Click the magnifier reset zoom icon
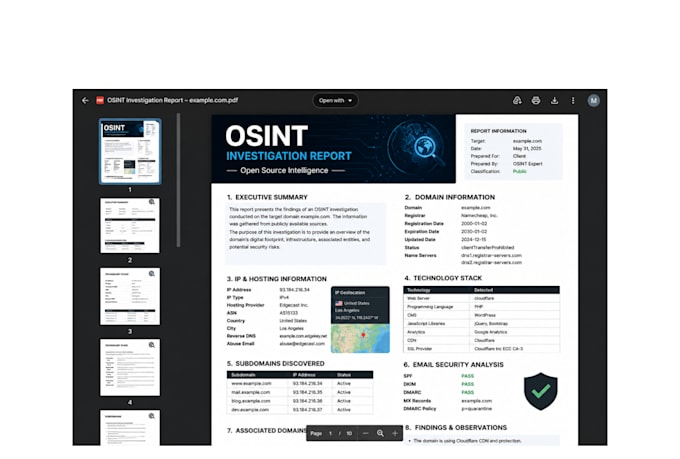 pos(380,433)
